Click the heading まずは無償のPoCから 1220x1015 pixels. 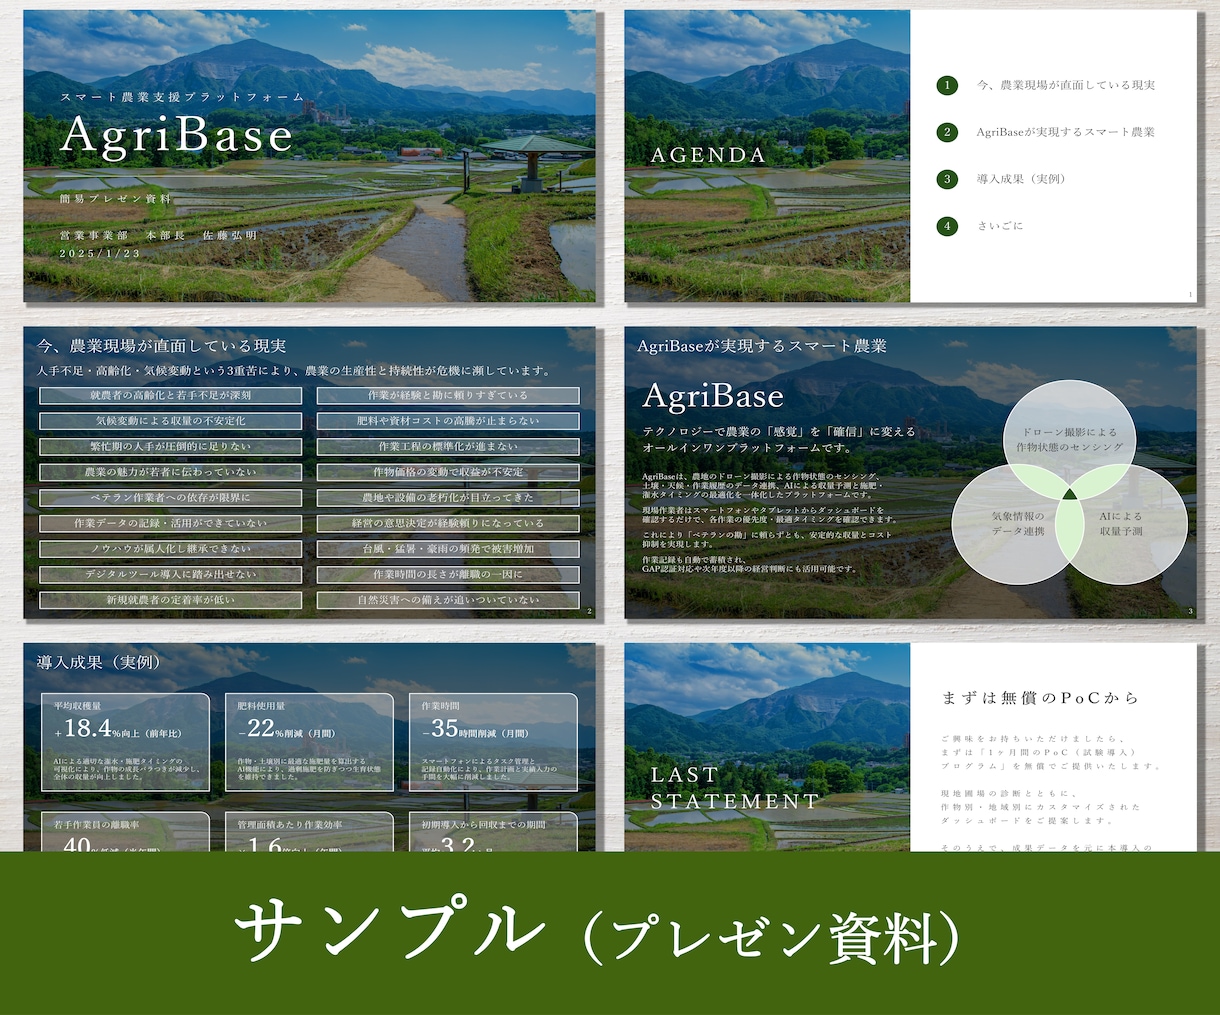click(1040, 698)
